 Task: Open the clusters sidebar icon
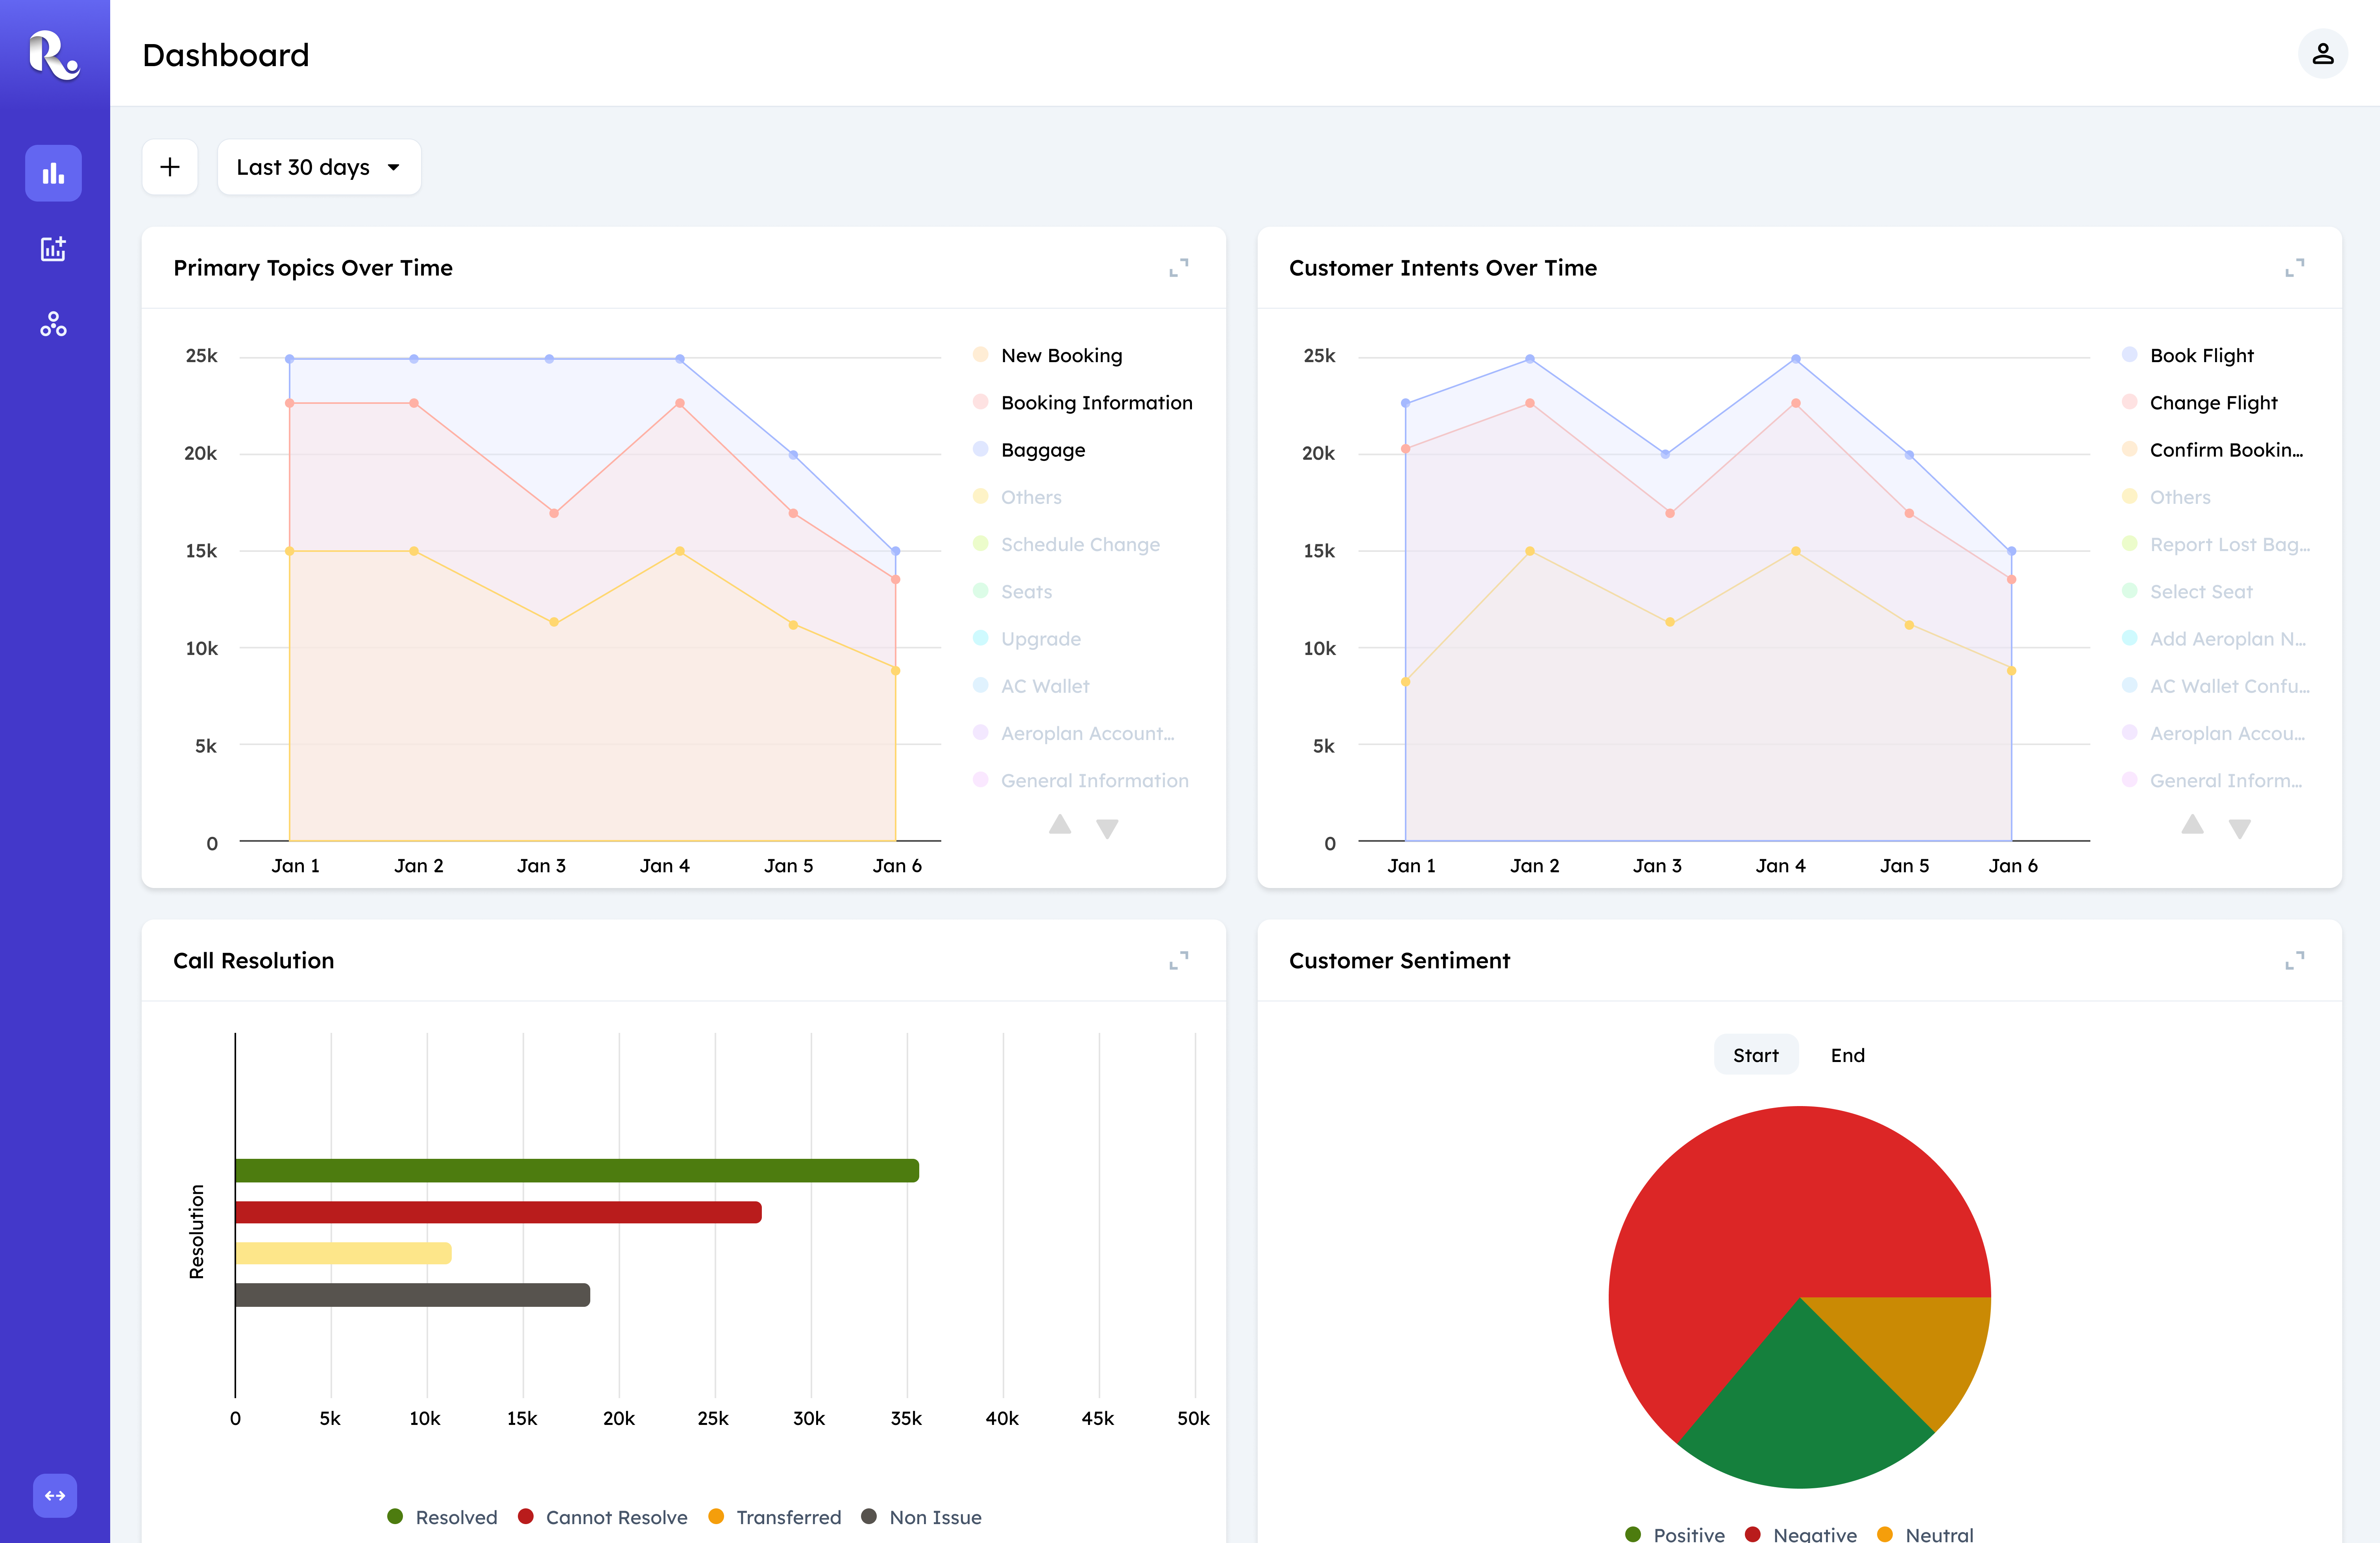click(x=54, y=324)
